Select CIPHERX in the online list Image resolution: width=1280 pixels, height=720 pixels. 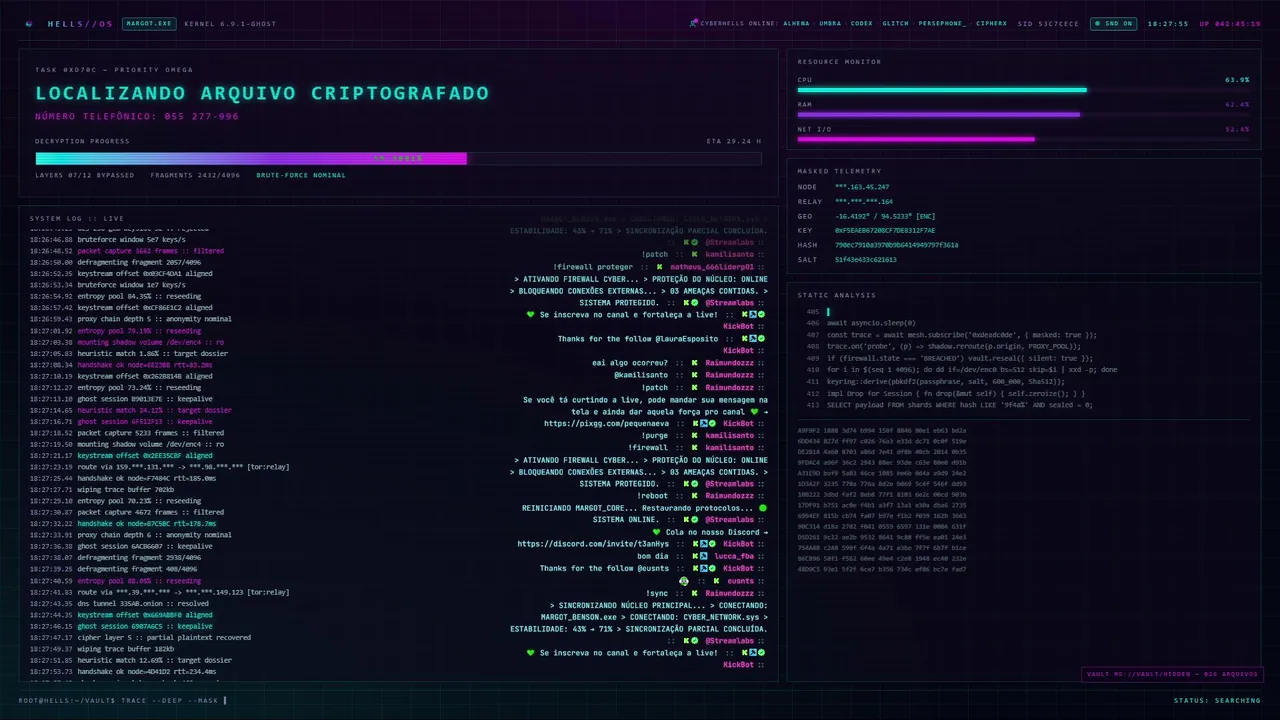point(992,23)
